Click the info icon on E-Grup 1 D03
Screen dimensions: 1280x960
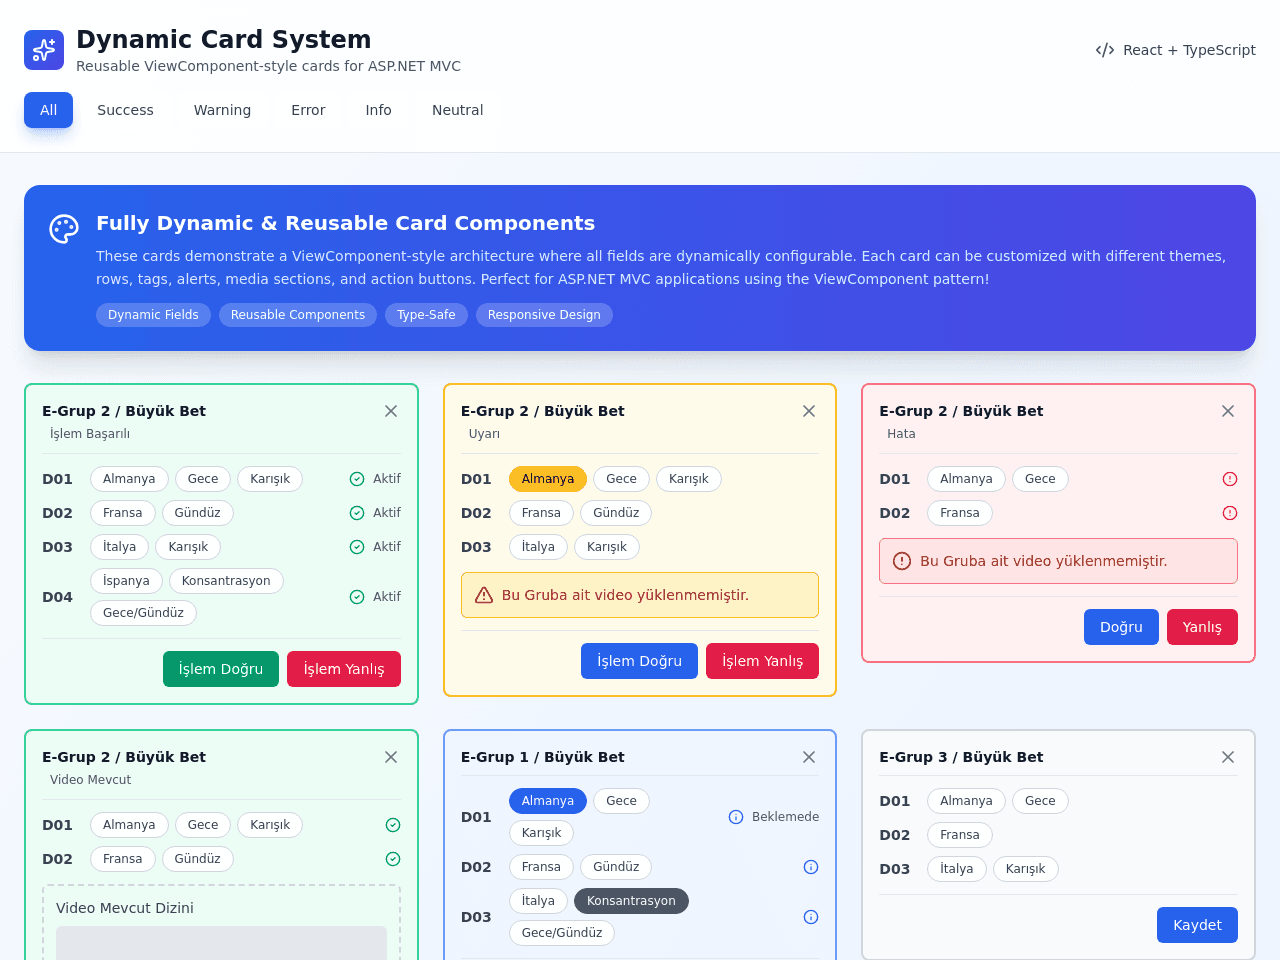[x=811, y=917]
